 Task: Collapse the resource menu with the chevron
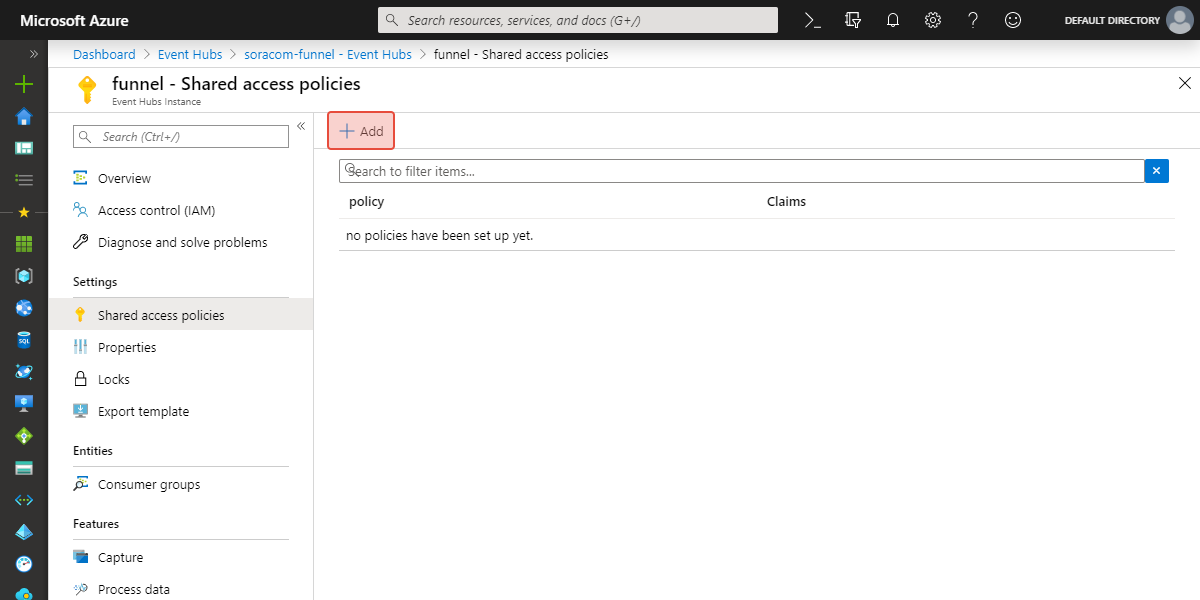pyautogui.click(x=301, y=126)
